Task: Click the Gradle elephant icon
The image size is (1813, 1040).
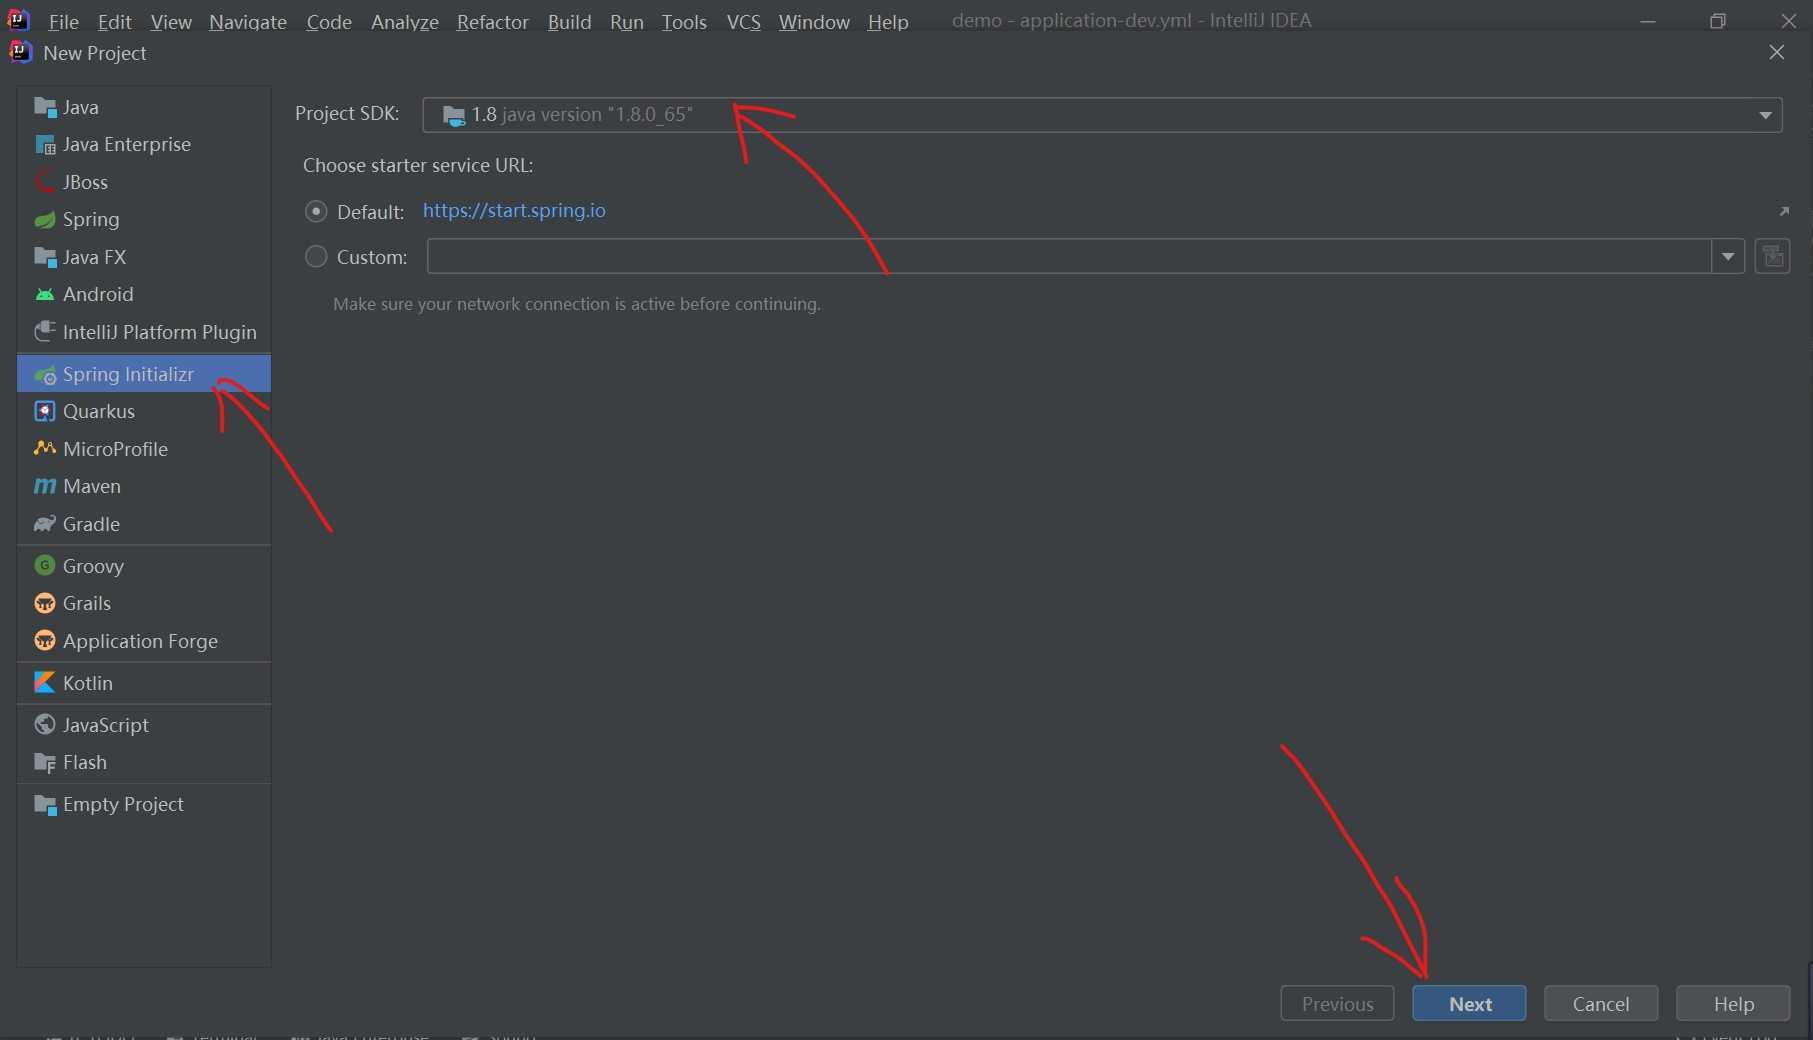Action: click(45, 524)
